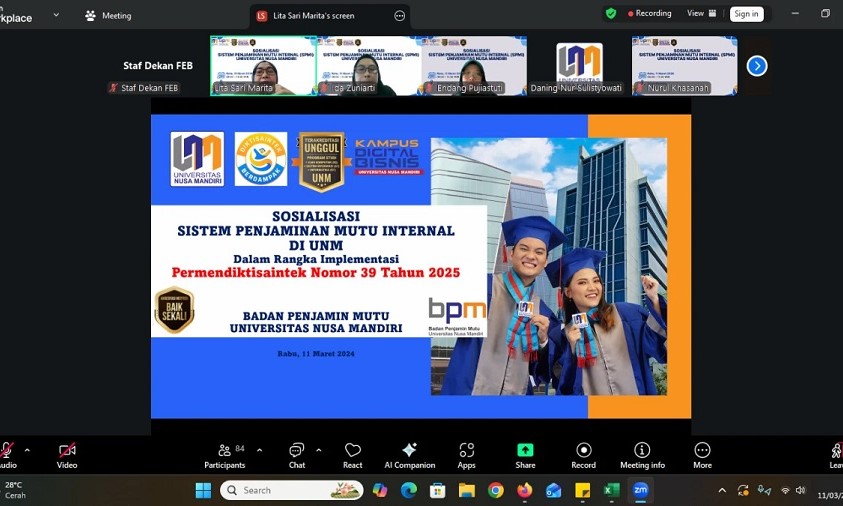Viewport: 843px width, 506px height.
Task: Click the Sign in button
Action: coord(746,14)
